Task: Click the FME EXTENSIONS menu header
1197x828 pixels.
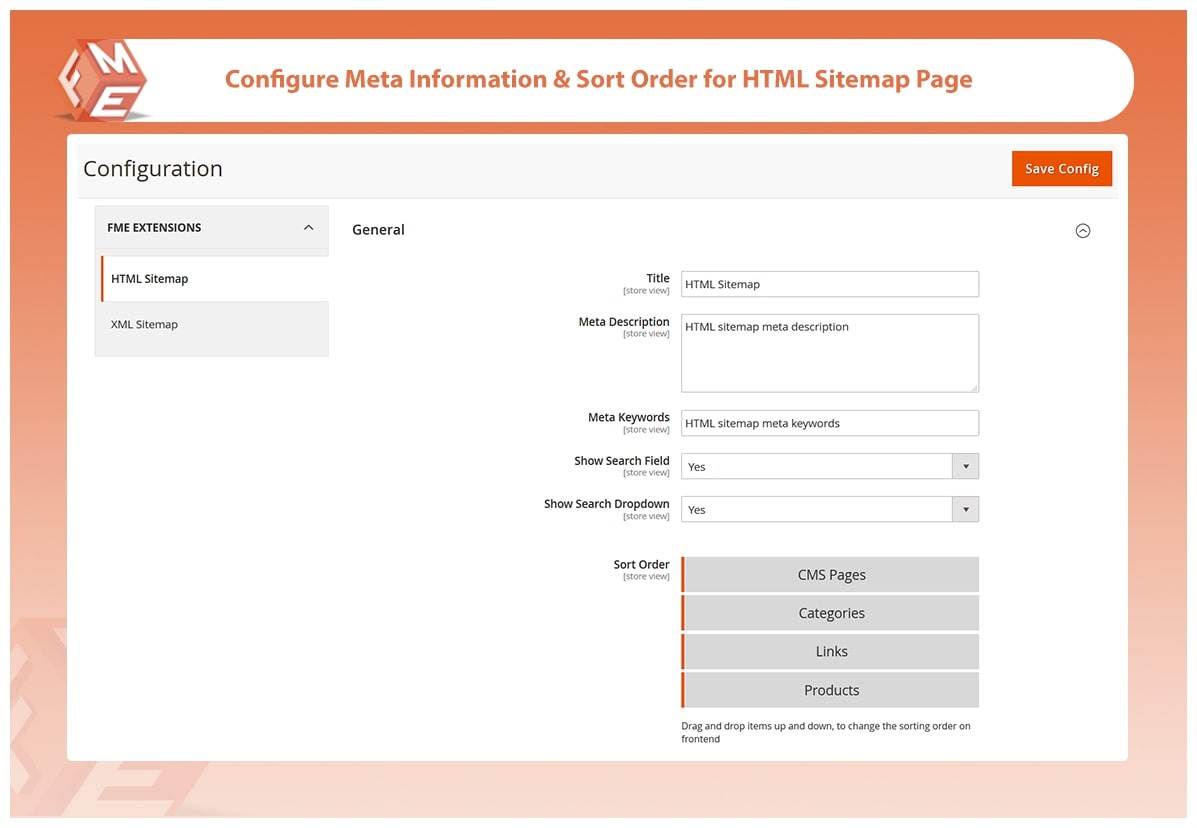Action: [x=155, y=228]
